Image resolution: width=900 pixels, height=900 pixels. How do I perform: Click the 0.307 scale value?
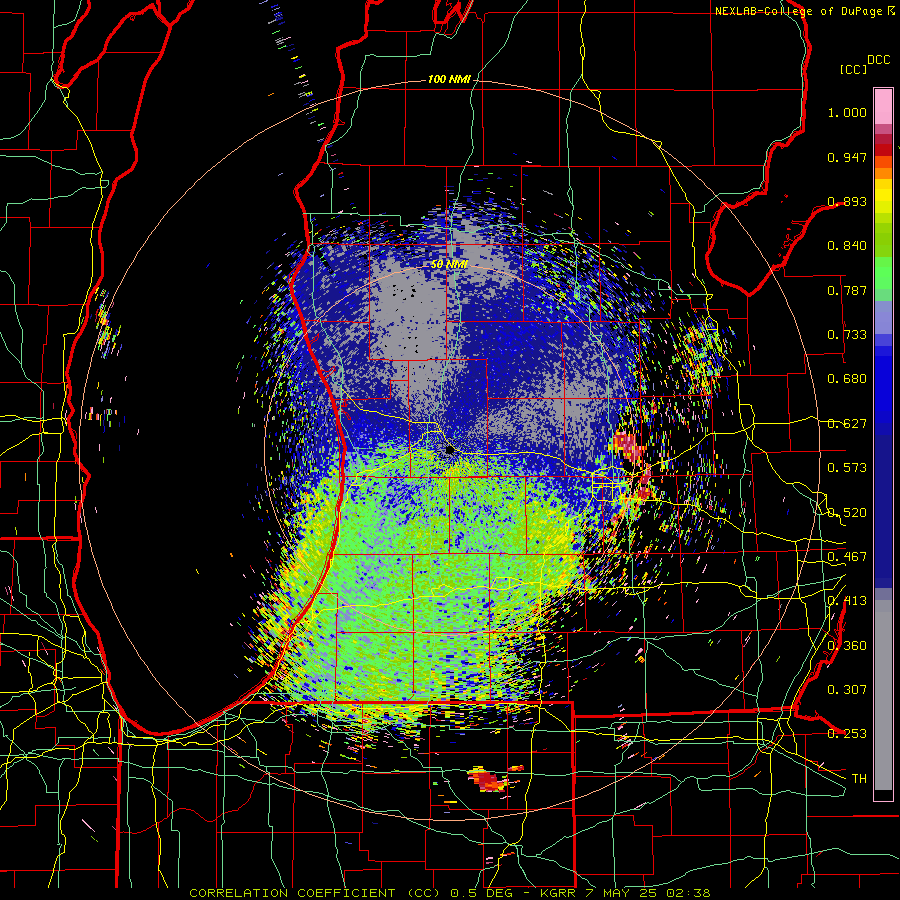847,689
